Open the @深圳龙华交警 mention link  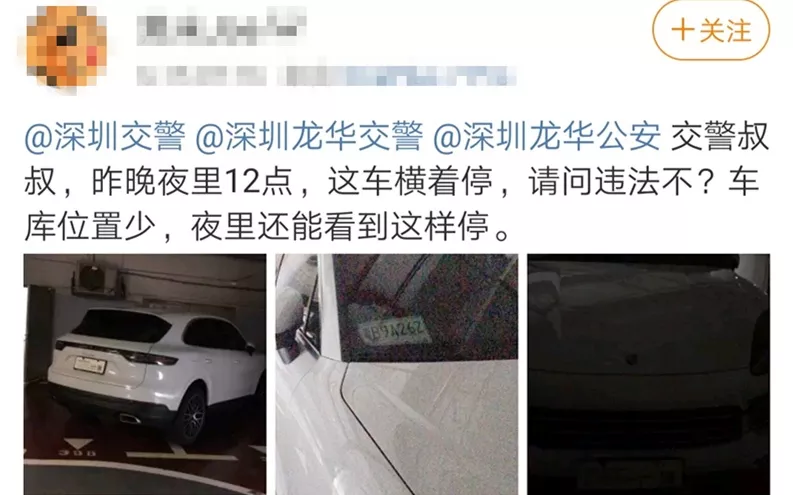(309, 137)
